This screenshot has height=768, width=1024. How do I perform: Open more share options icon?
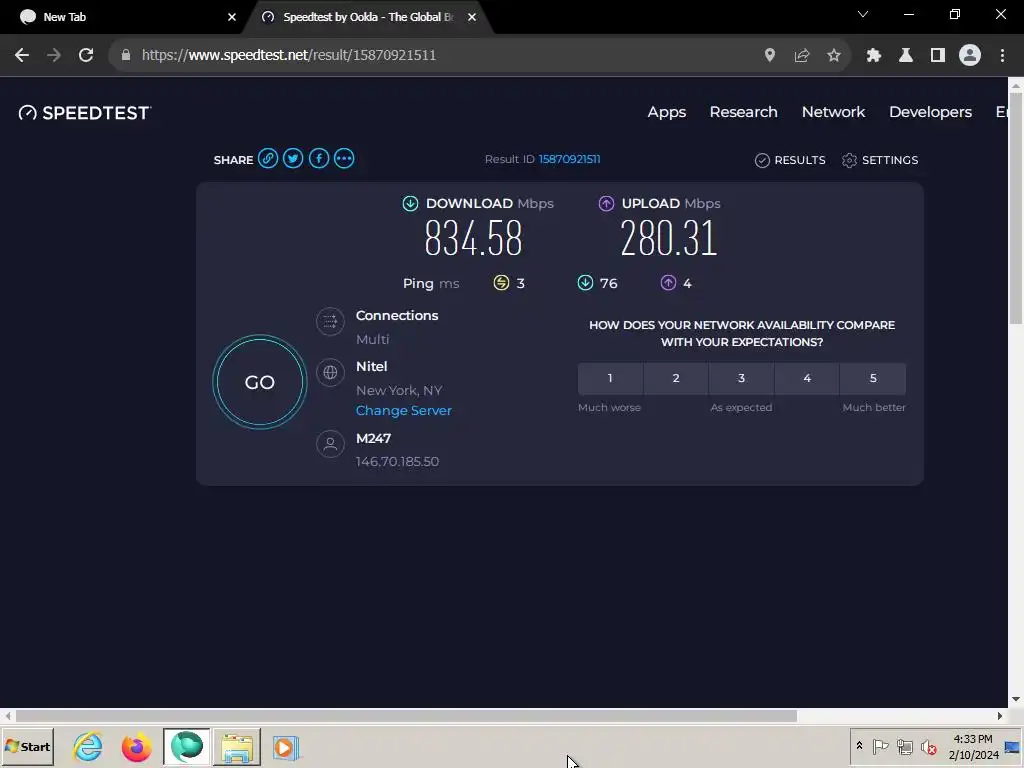(x=344, y=159)
